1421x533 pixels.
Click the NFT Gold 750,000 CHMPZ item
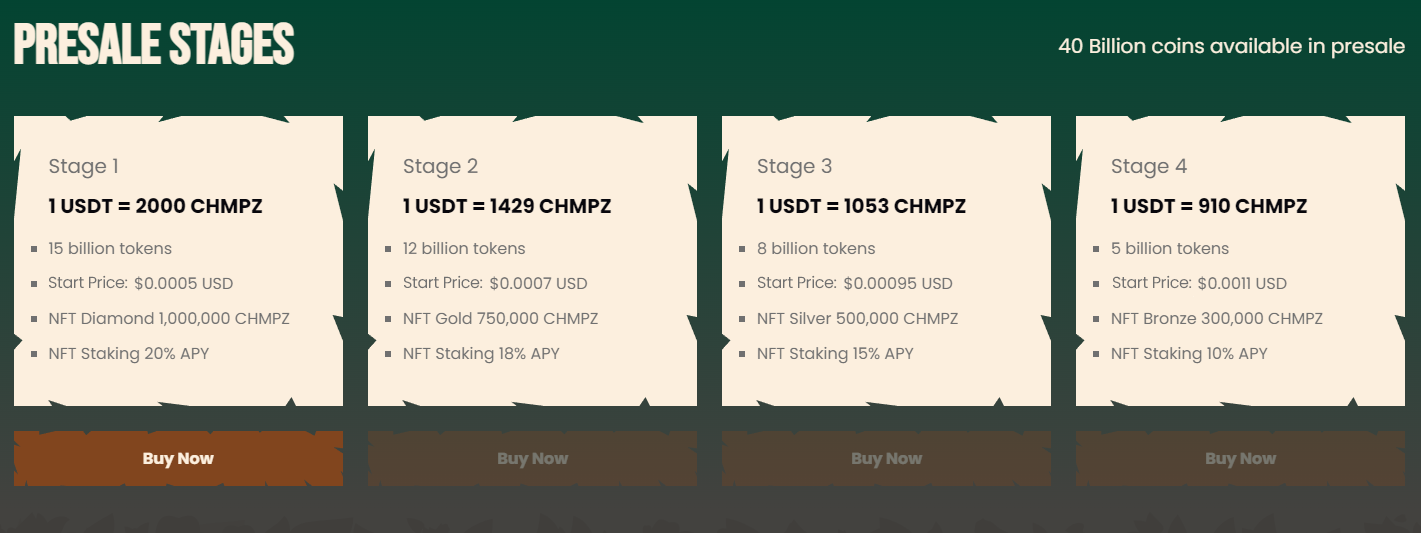click(500, 319)
